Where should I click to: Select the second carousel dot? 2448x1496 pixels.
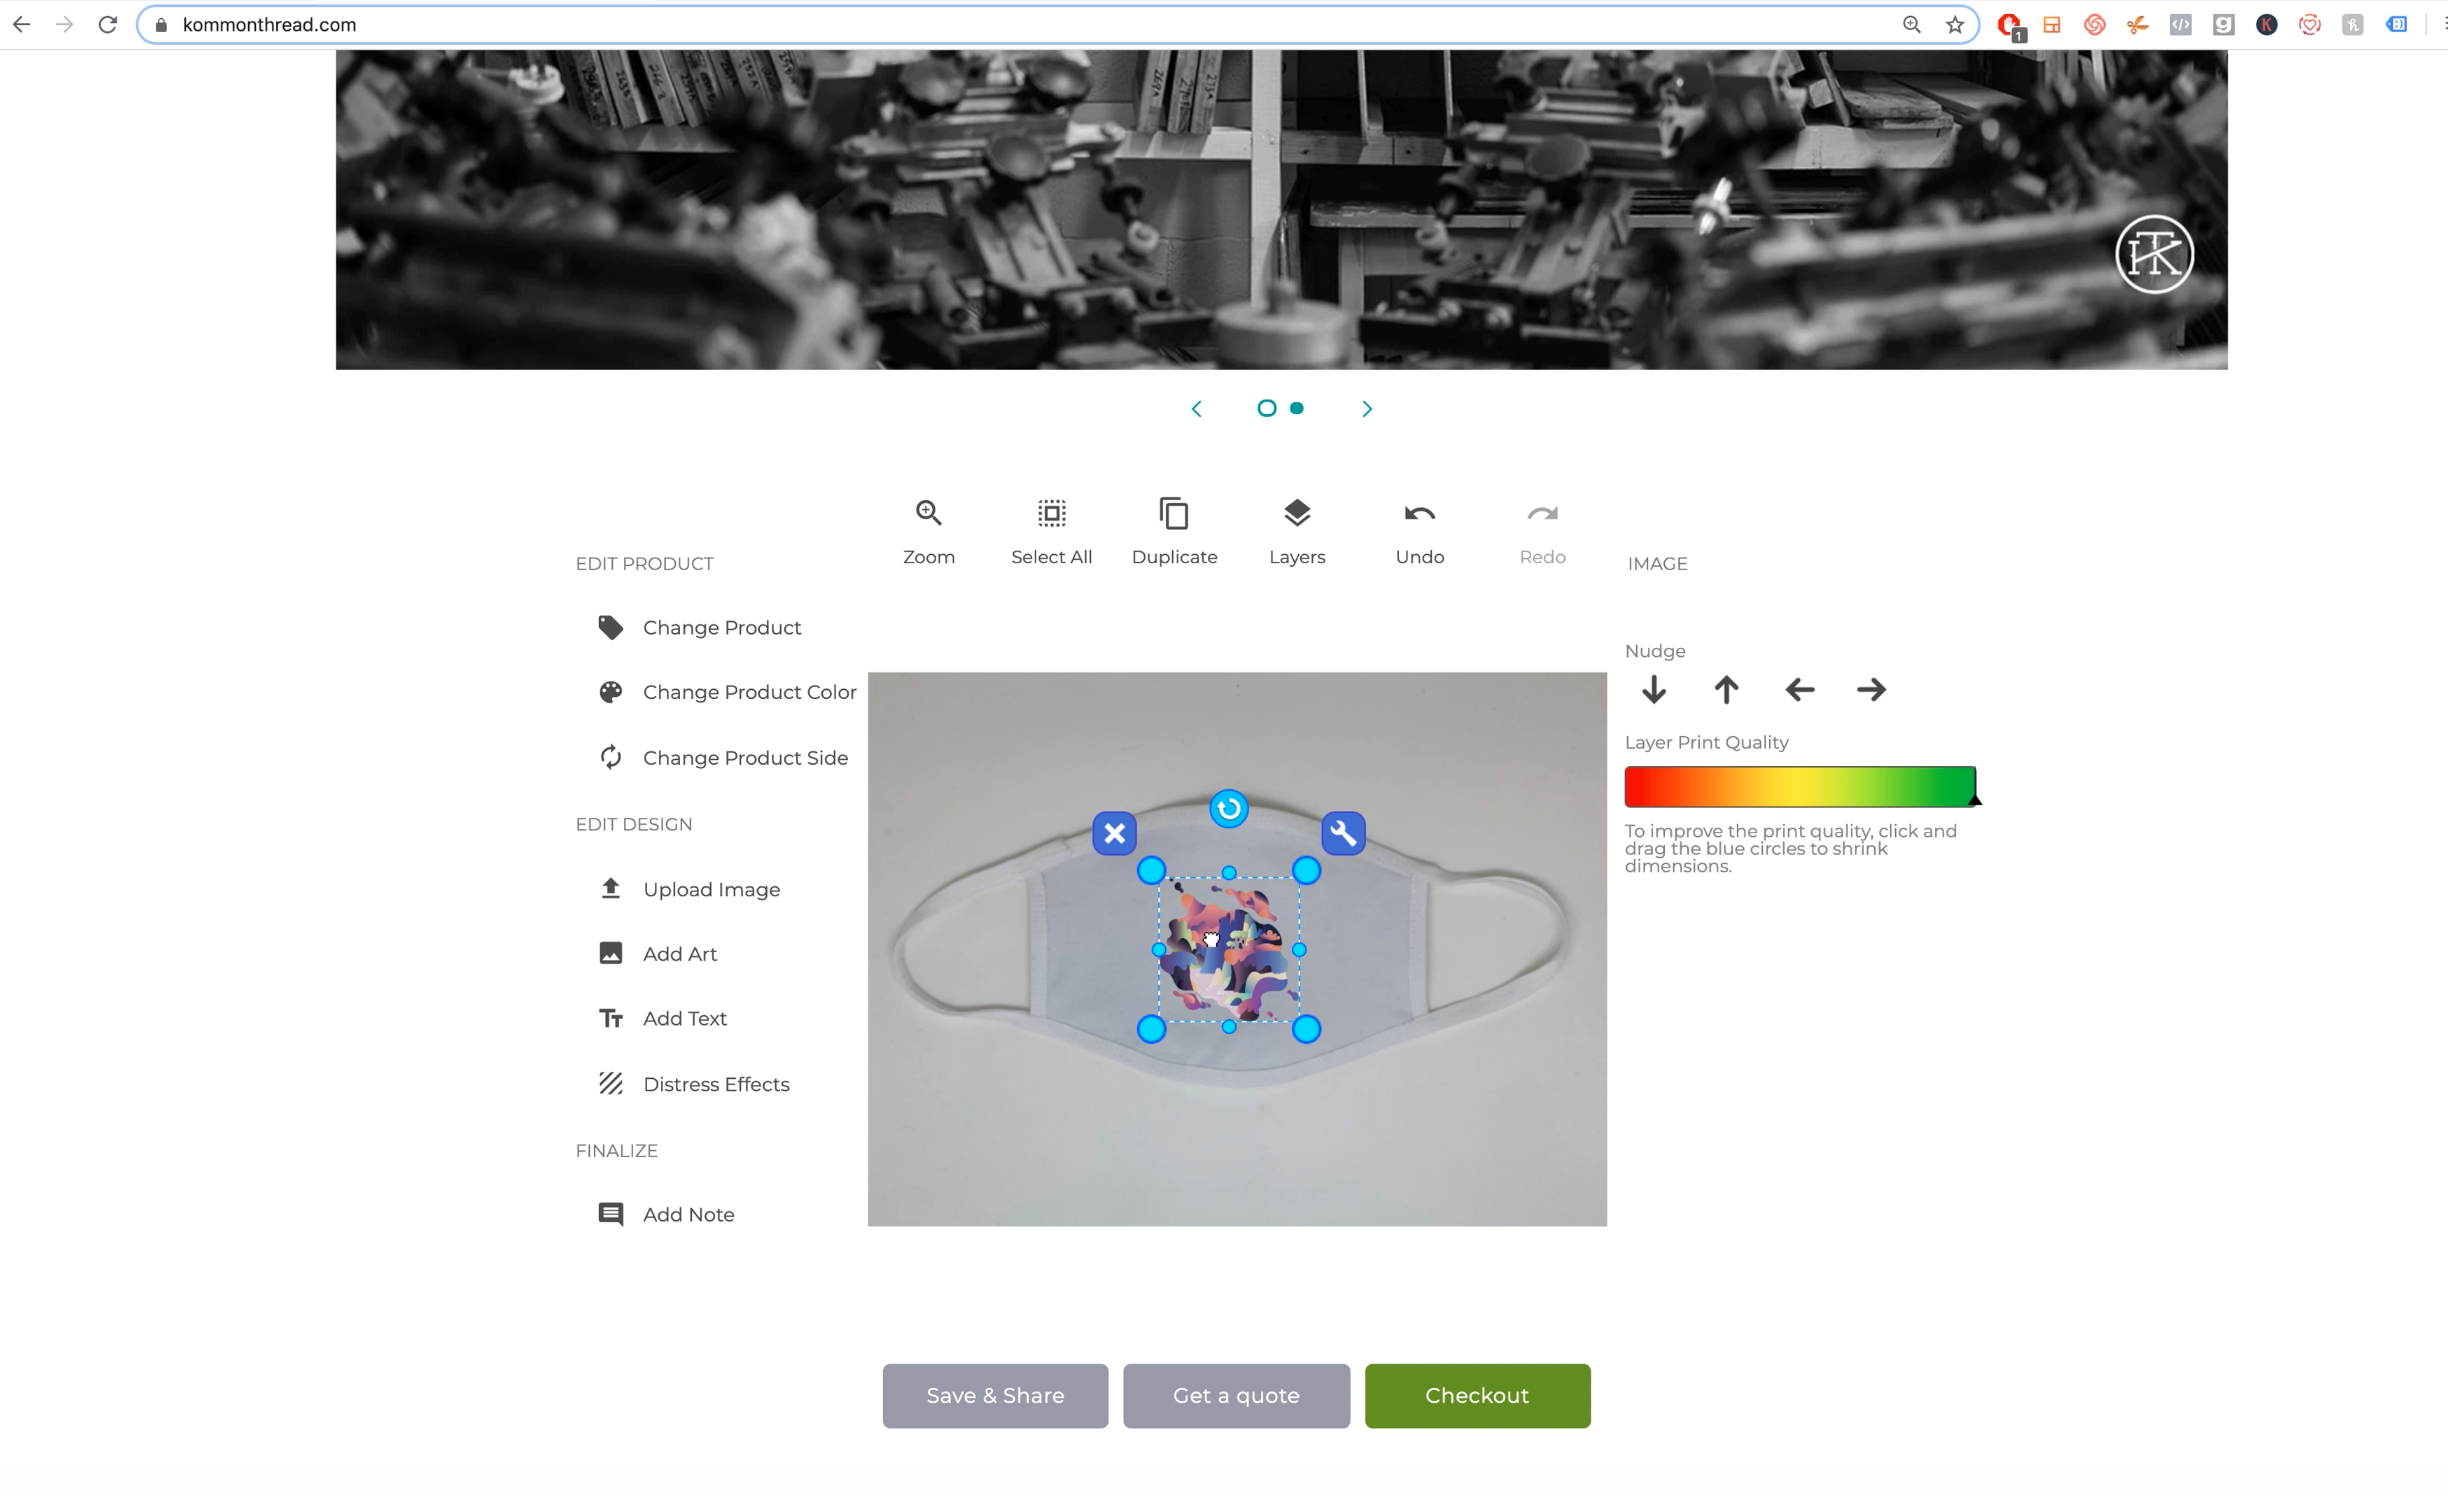coord(1297,408)
